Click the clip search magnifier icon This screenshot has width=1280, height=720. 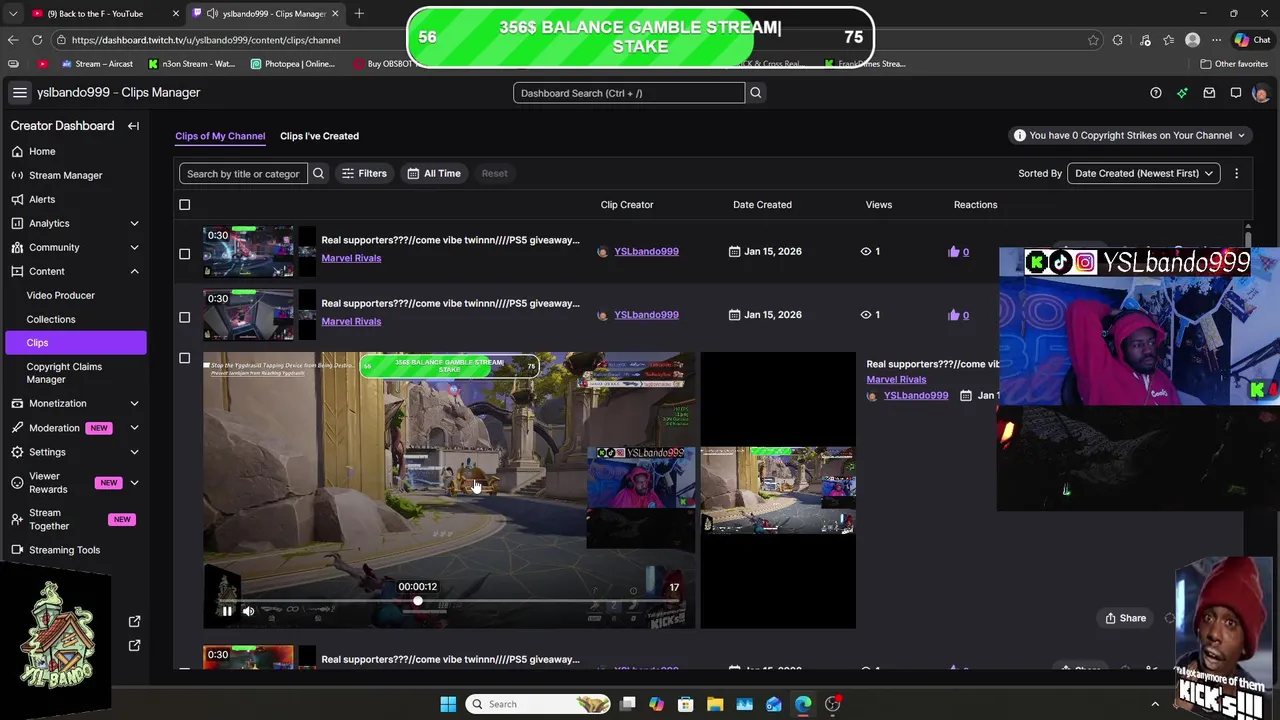pyautogui.click(x=318, y=173)
